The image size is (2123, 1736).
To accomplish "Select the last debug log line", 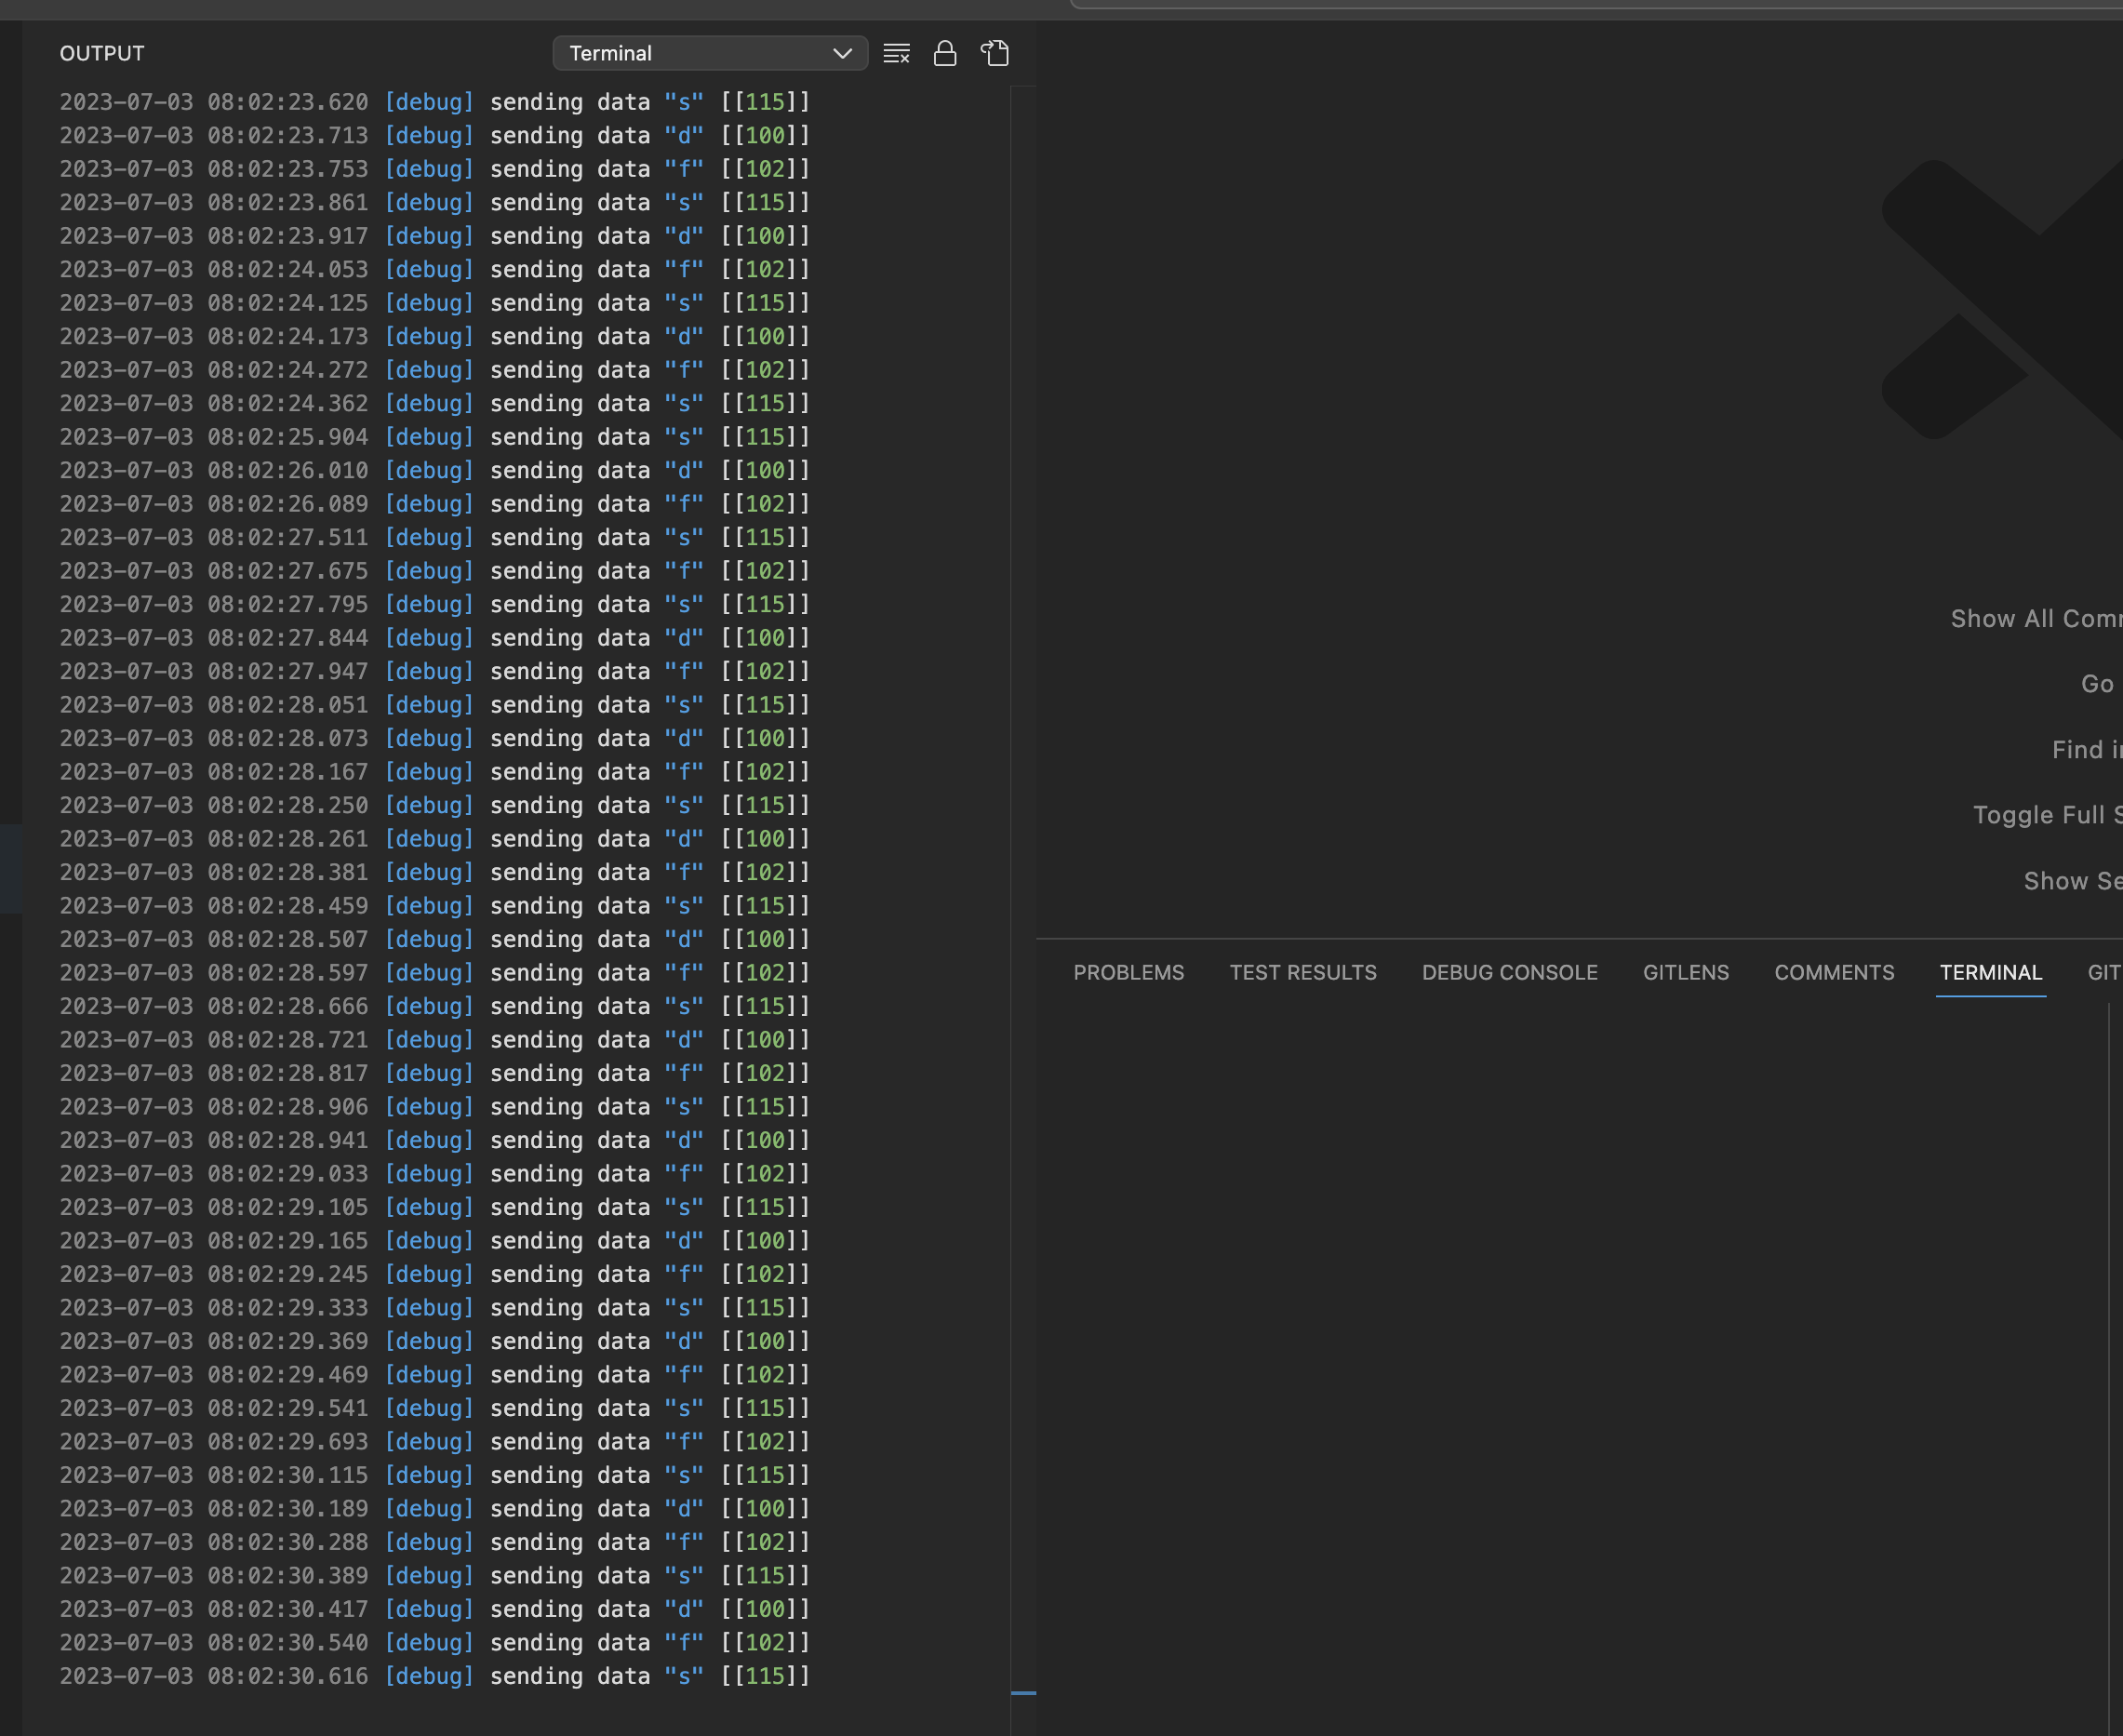I will [430, 1676].
